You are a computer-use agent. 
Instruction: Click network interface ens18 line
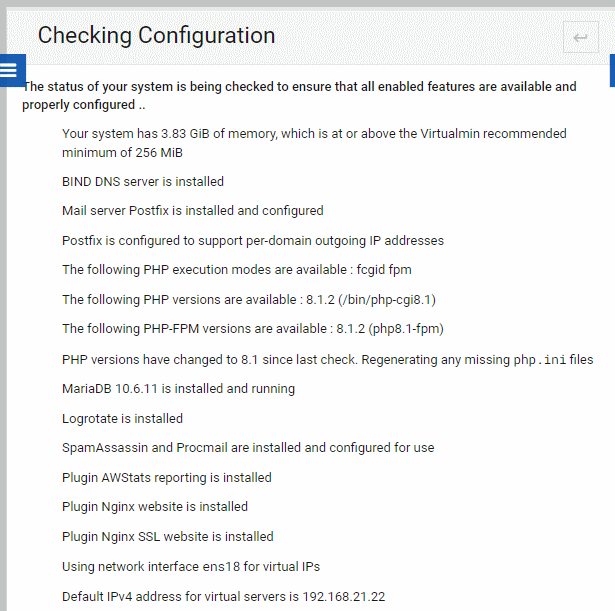[x=191, y=567]
